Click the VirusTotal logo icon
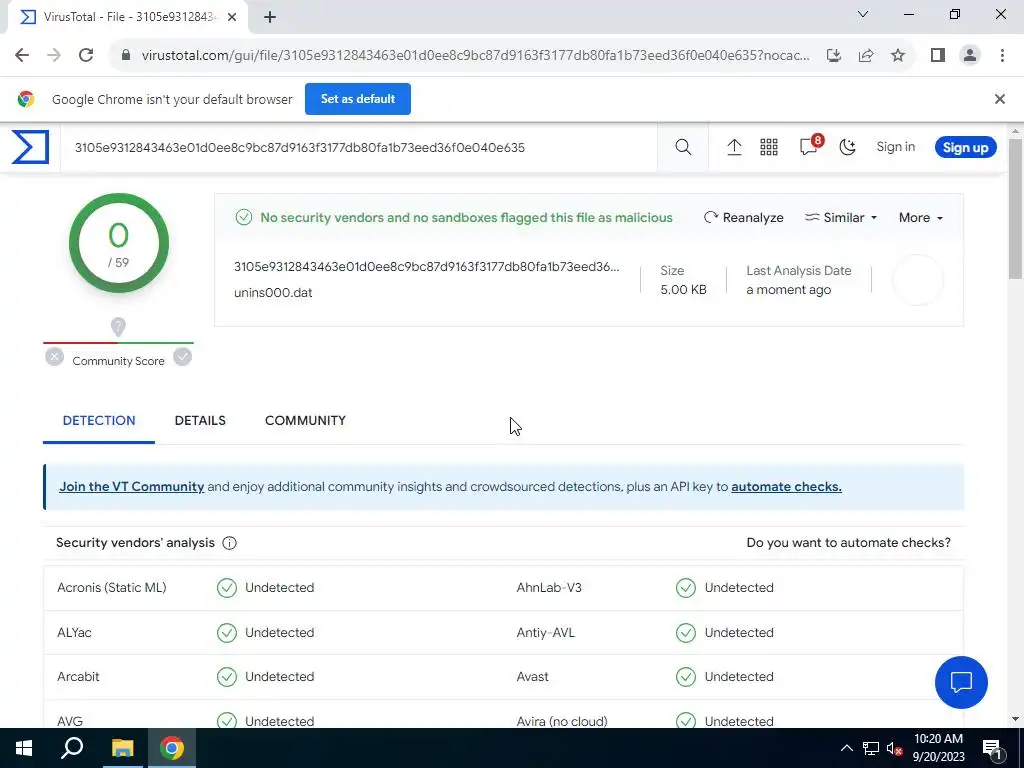The width and height of the screenshot is (1024, 768). click(30, 147)
